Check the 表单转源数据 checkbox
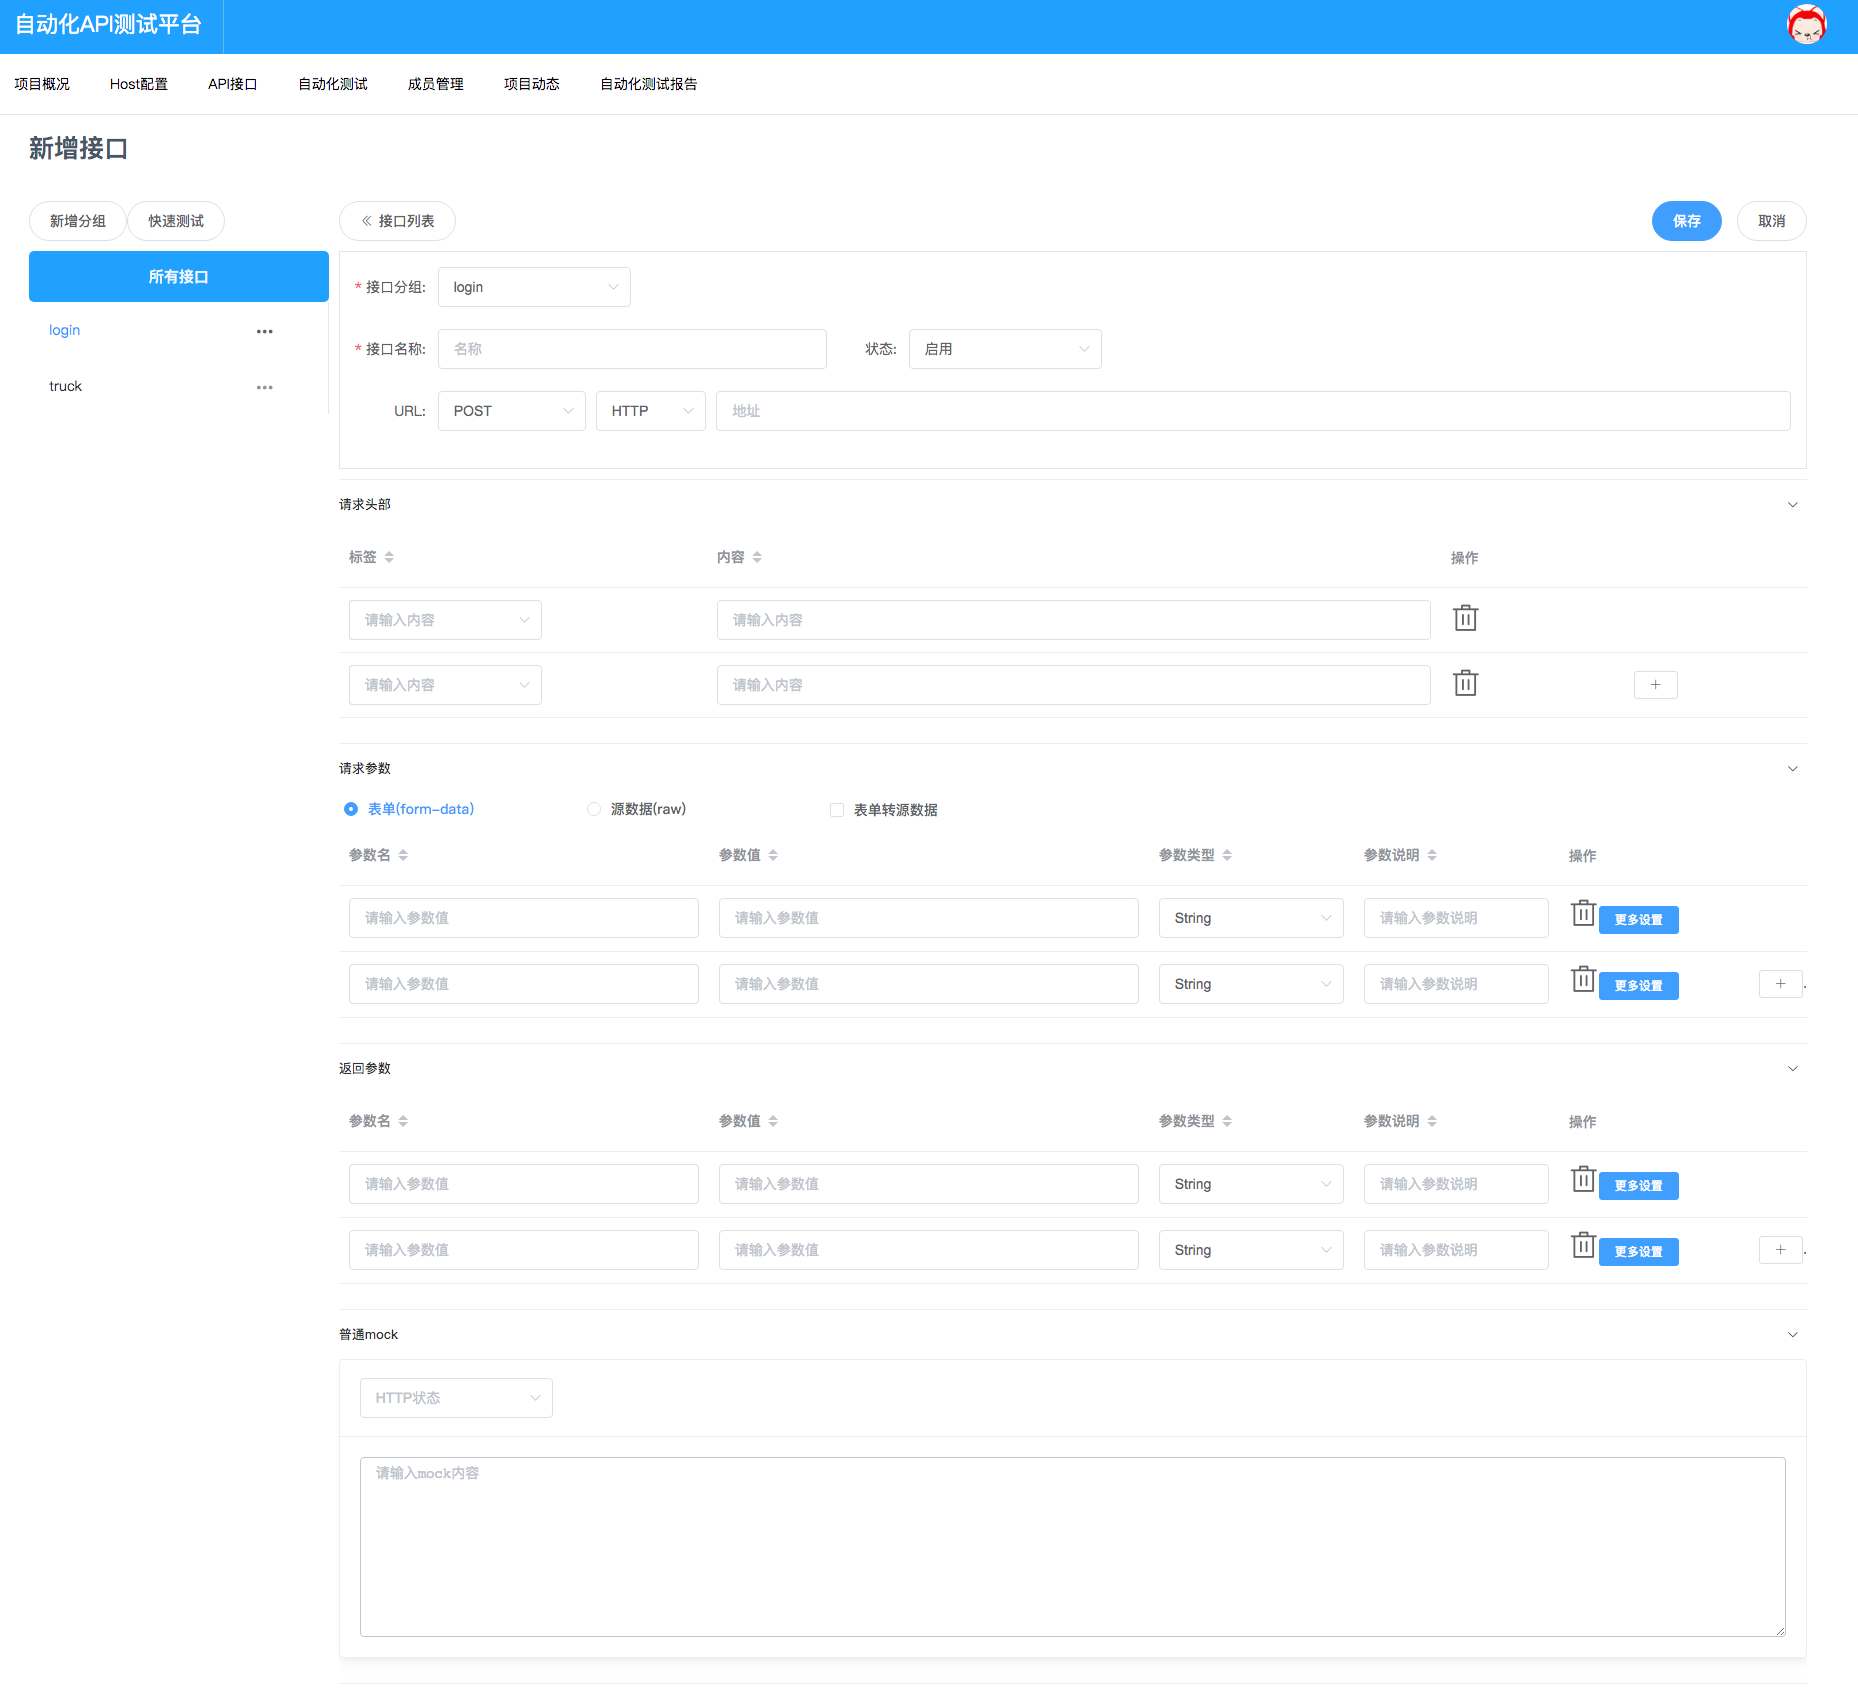This screenshot has height=1705, width=1858. (837, 810)
